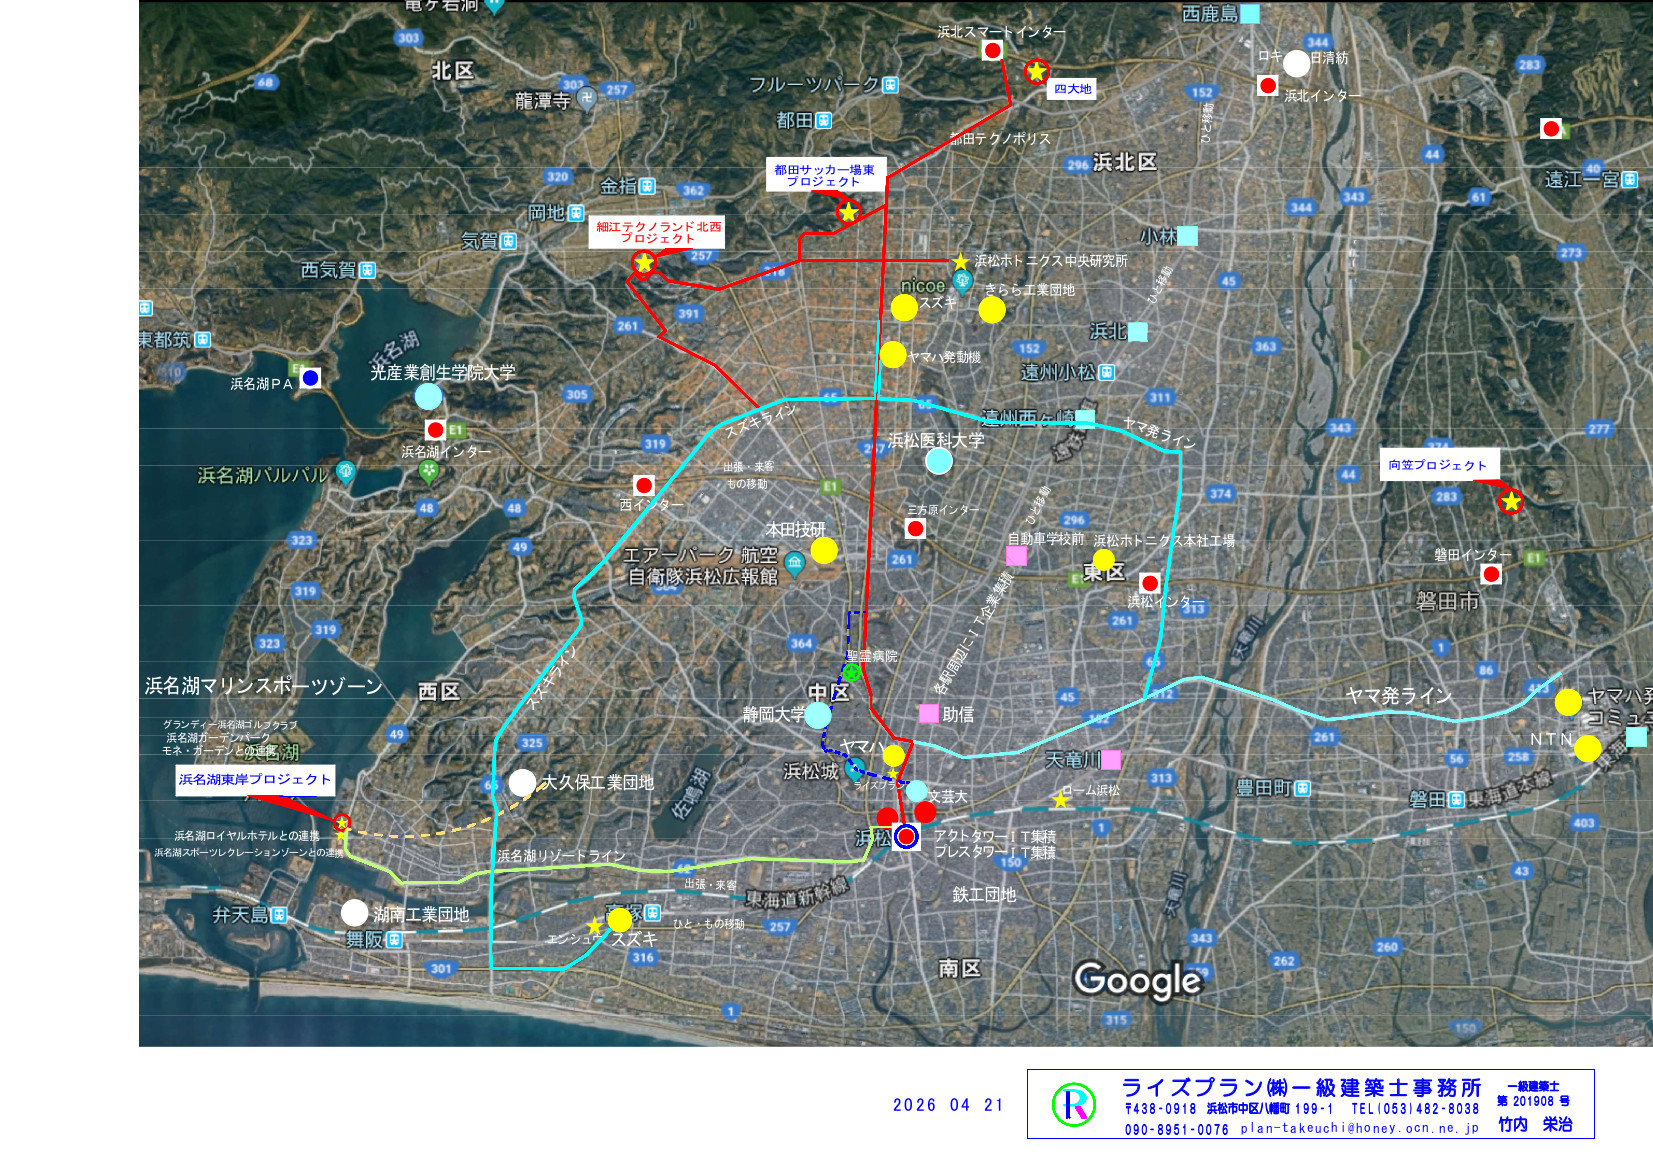Click the 第 201908 号 license number
The width and height of the screenshot is (1653, 1169).
(x=1533, y=1101)
